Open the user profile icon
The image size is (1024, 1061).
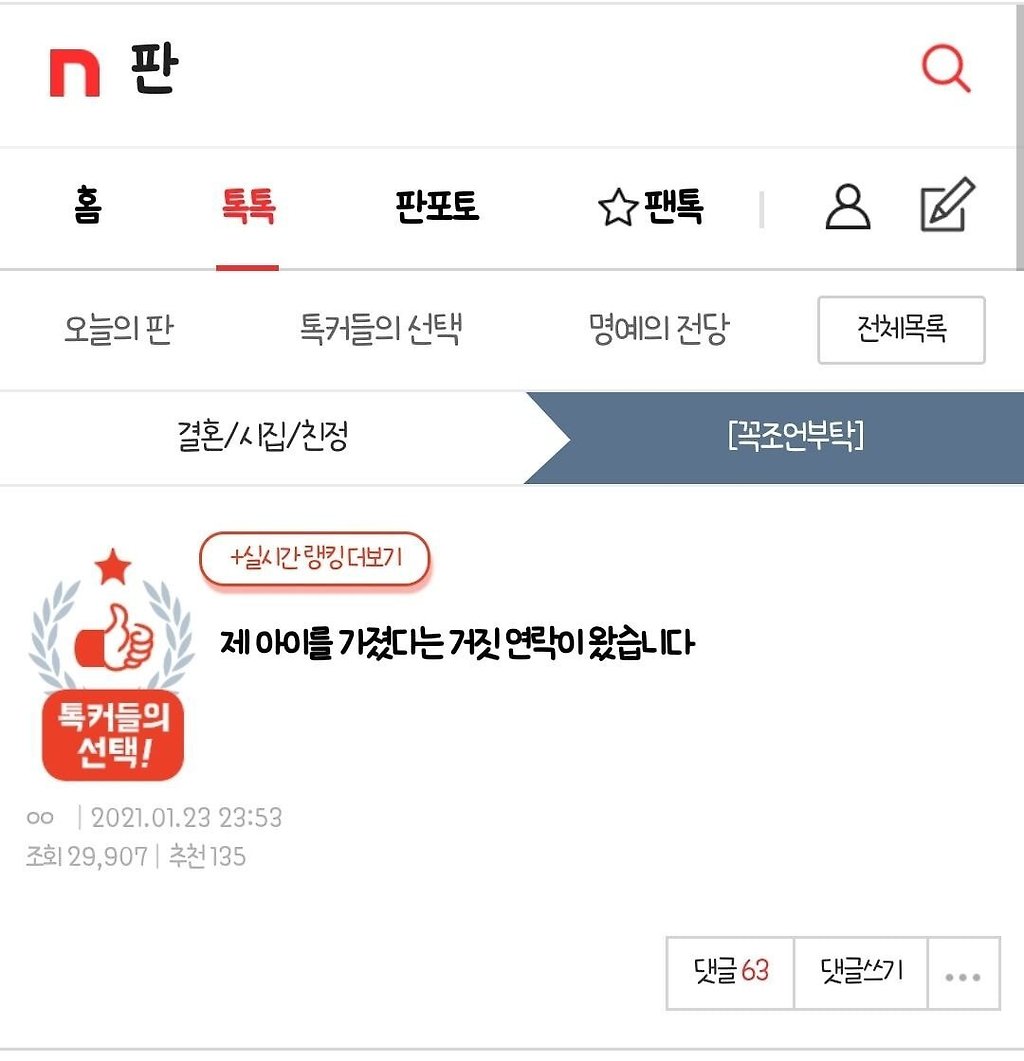[x=847, y=206]
